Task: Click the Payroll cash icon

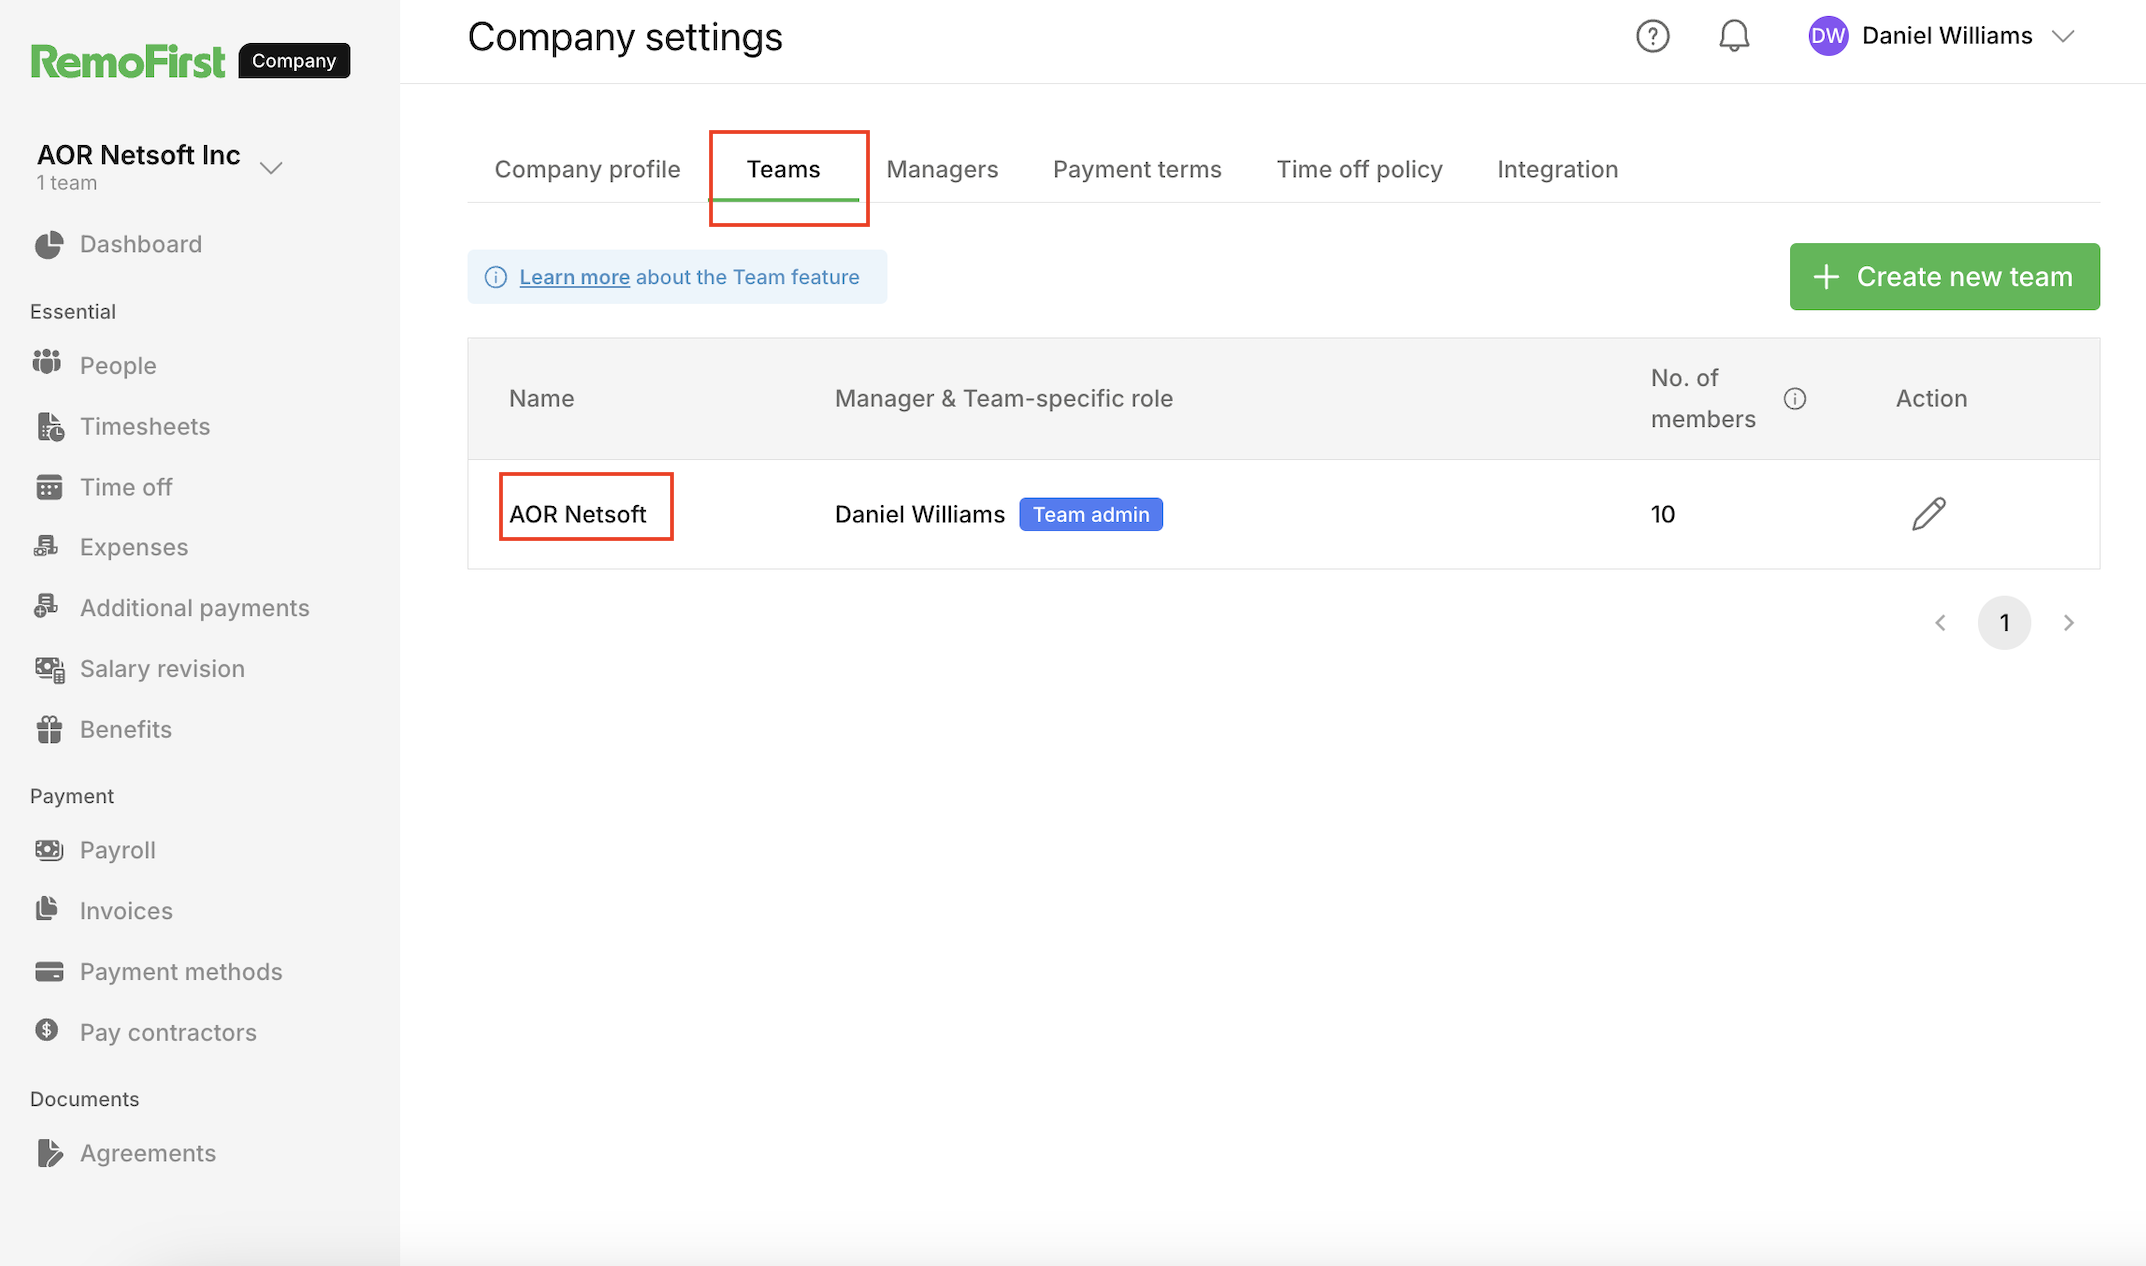Action: (x=49, y=850)
